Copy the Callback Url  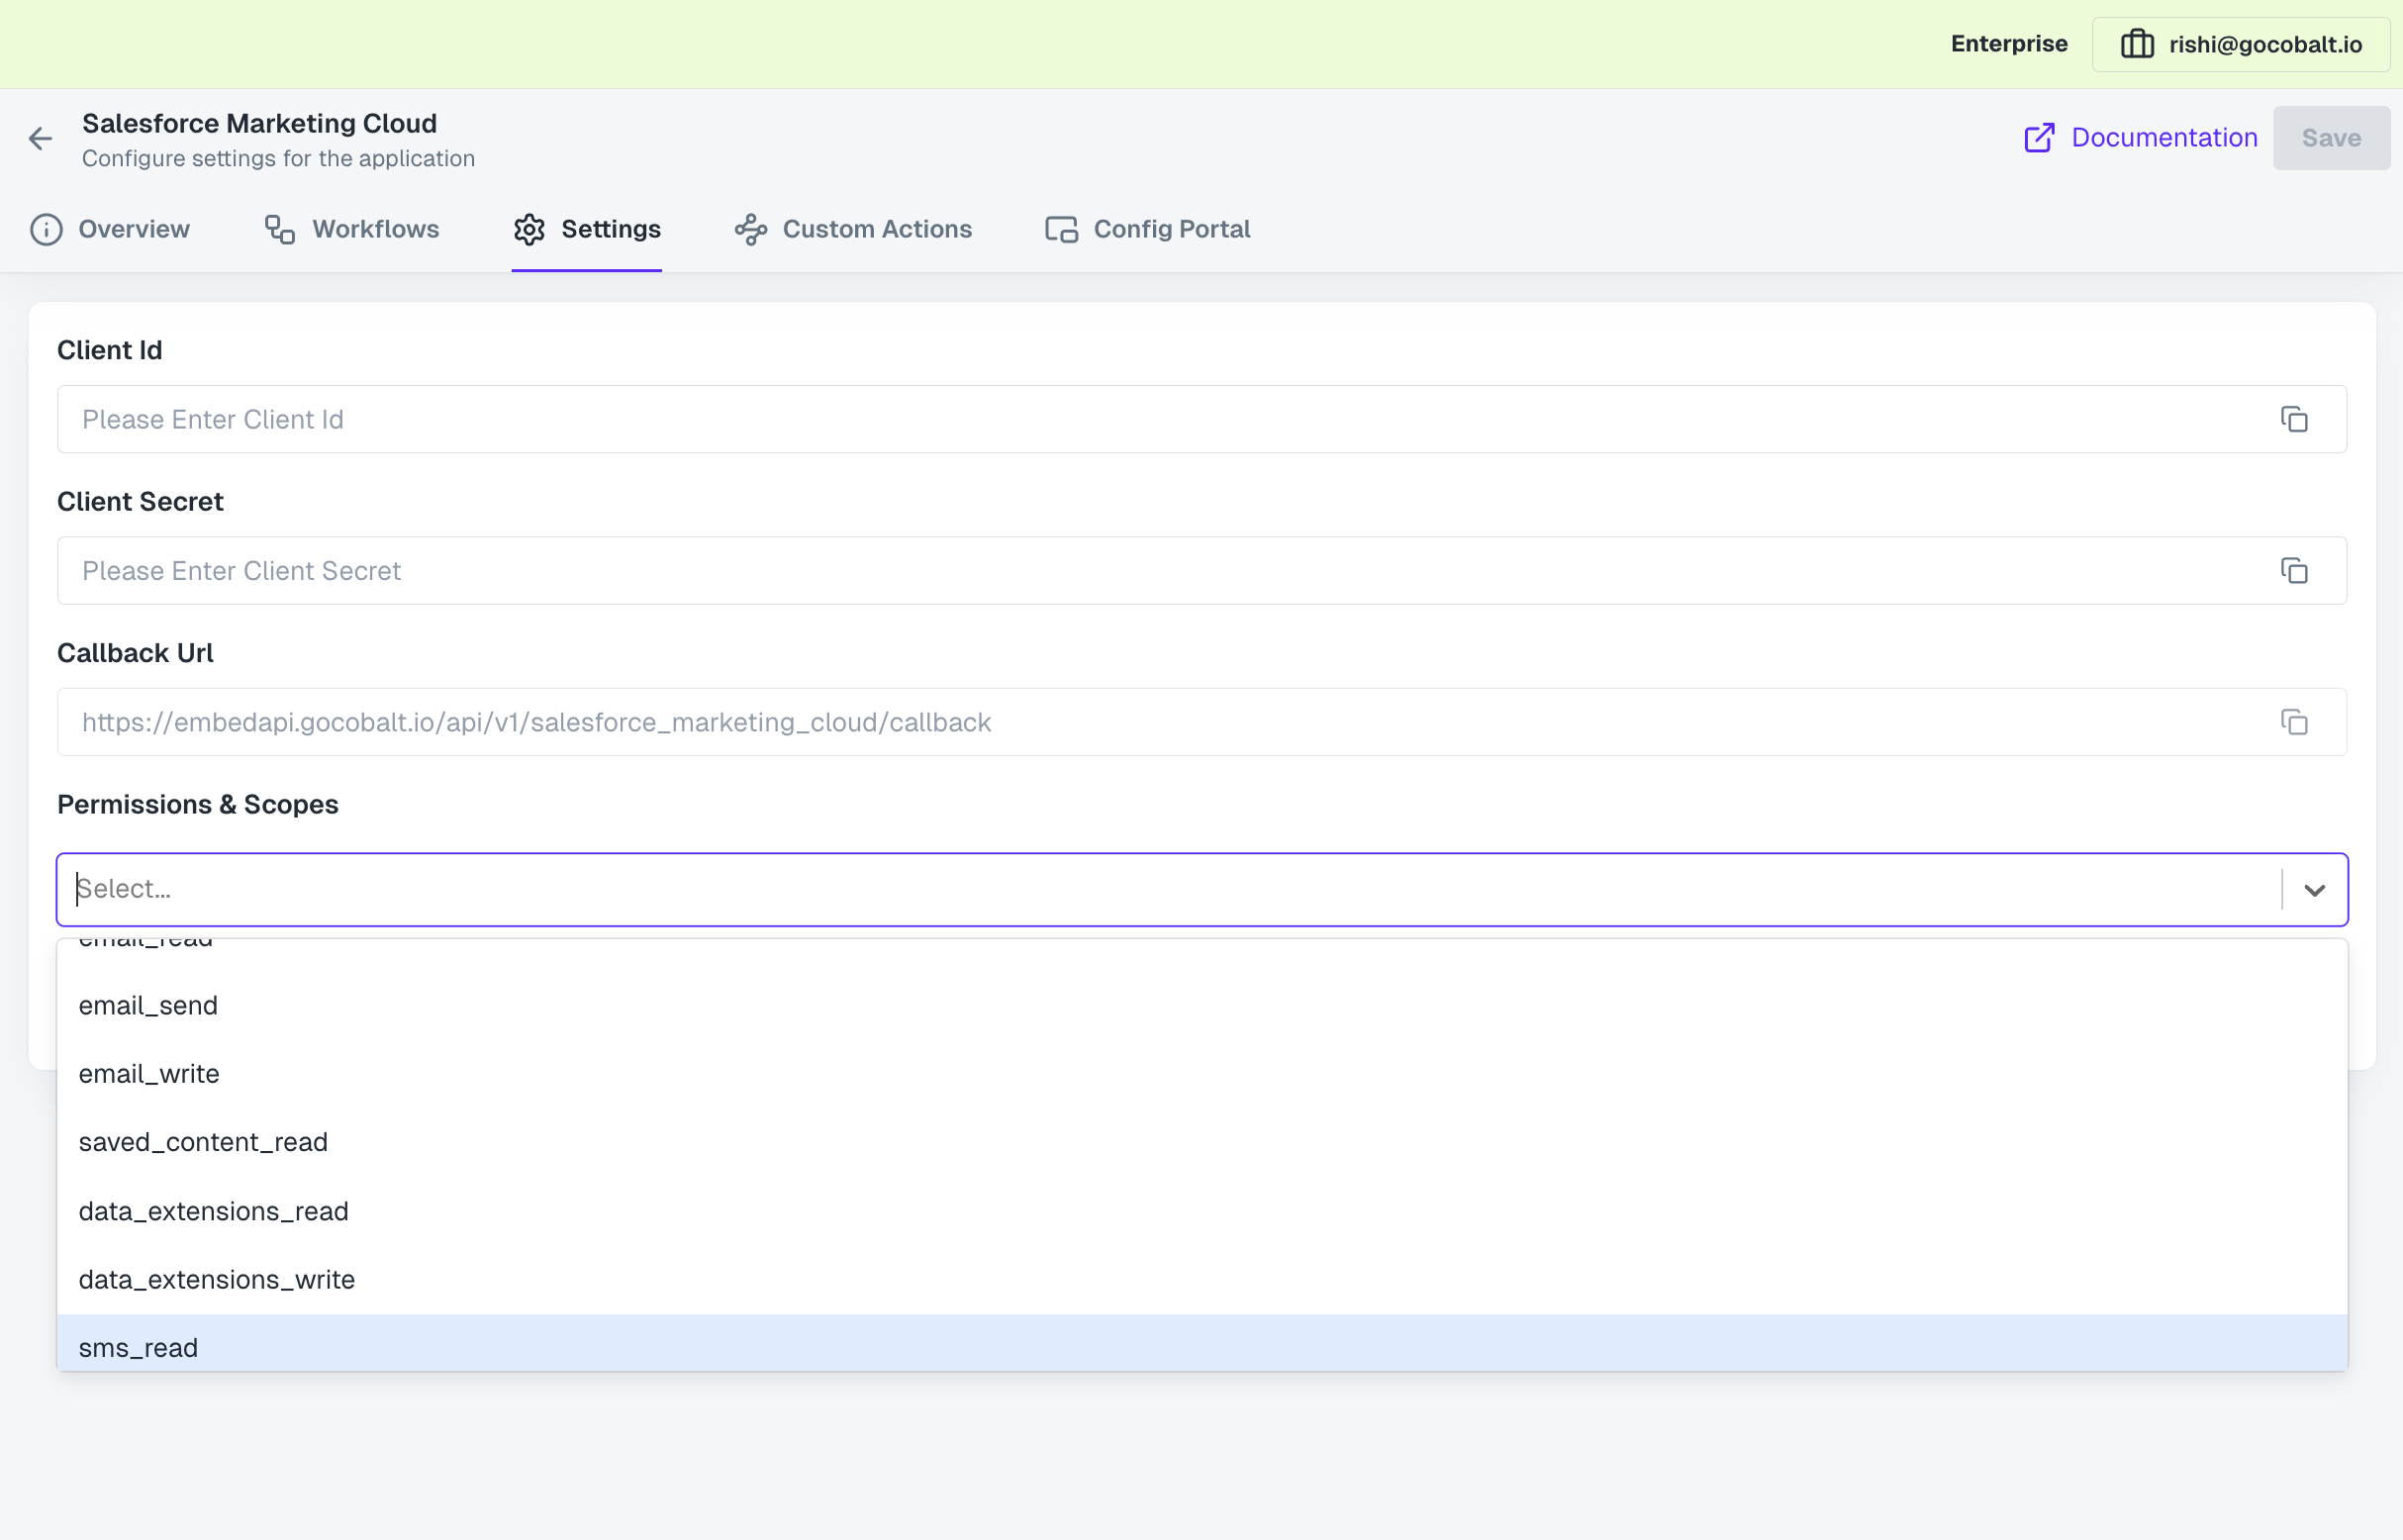[2294, 722]
